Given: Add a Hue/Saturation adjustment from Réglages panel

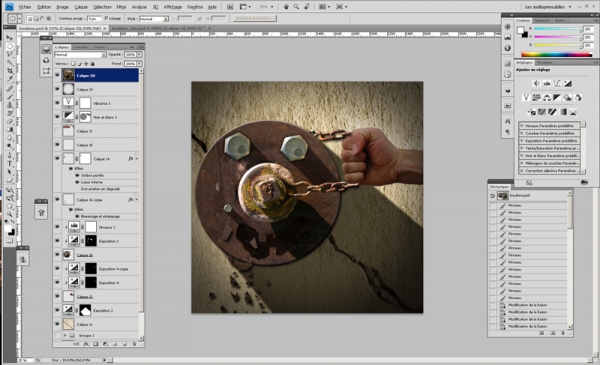Looking at the screenshot, I should click(x=536, y=98).
